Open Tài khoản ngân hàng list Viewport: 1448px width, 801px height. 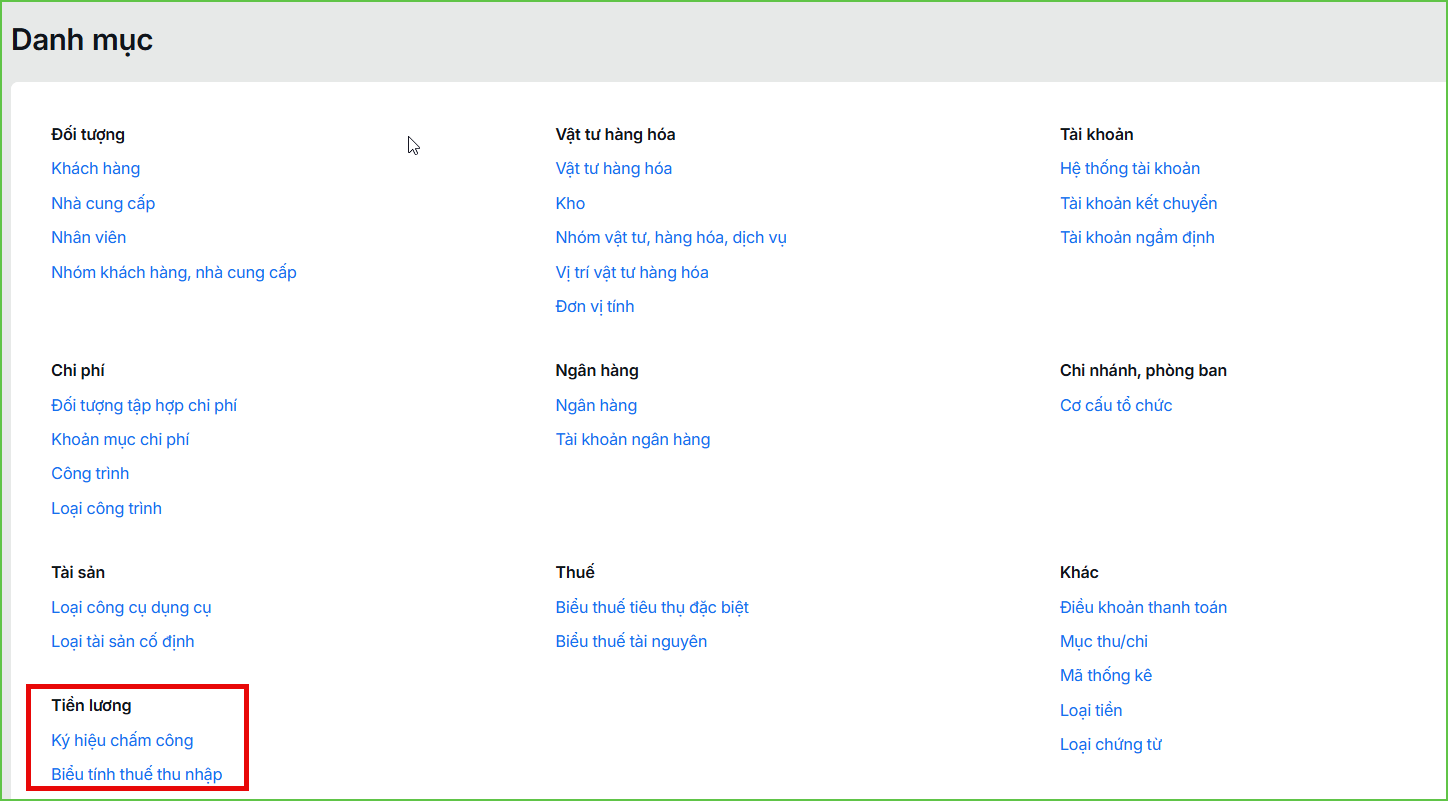coord(633,439)
